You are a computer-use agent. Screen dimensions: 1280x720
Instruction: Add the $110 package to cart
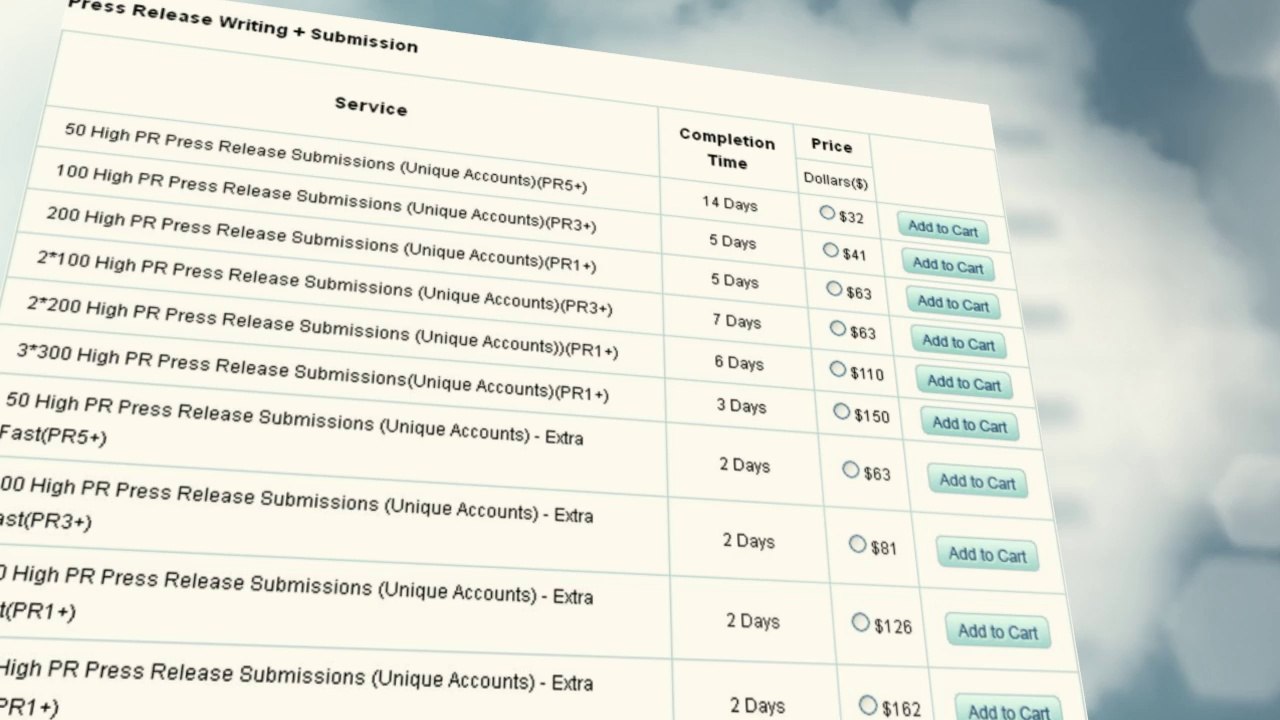(x=964, y=382)
